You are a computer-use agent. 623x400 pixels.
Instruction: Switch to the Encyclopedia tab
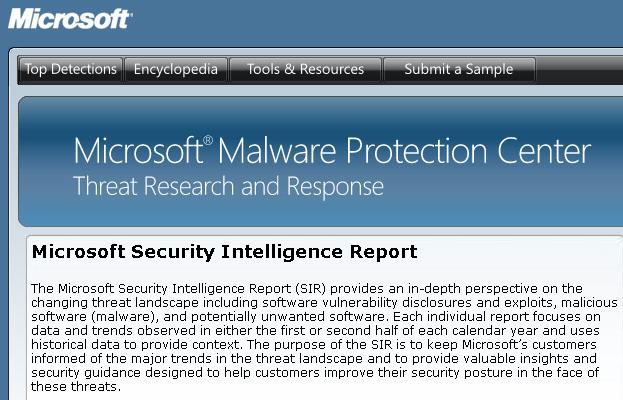[176, 70]
